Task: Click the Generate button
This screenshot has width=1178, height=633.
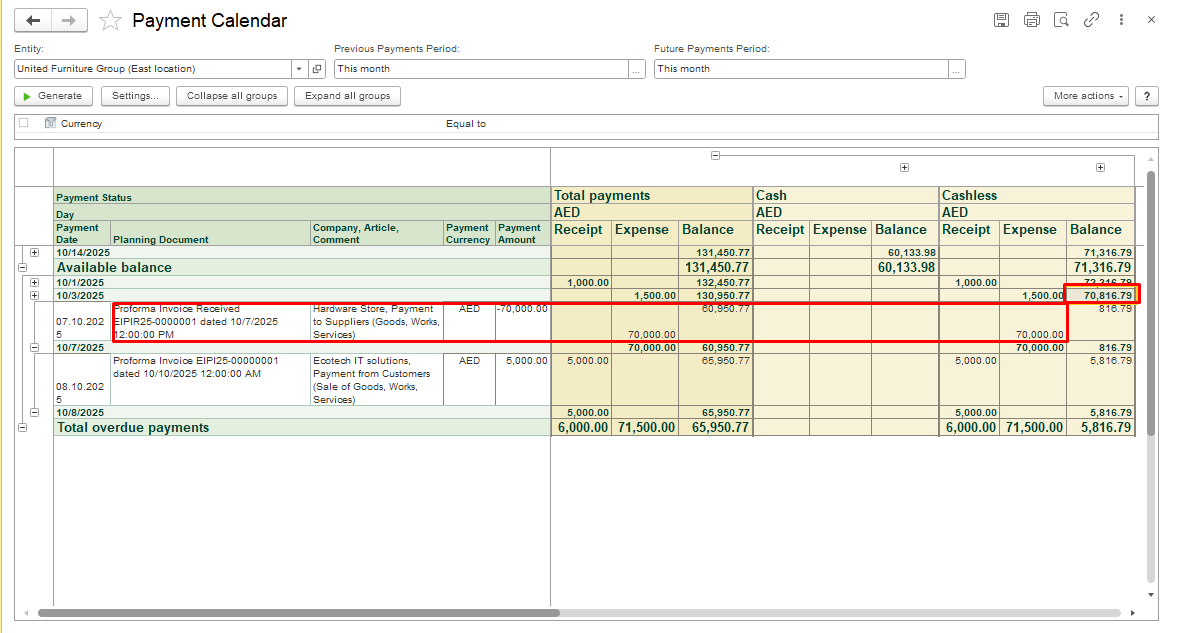Action: click(53, 96)
